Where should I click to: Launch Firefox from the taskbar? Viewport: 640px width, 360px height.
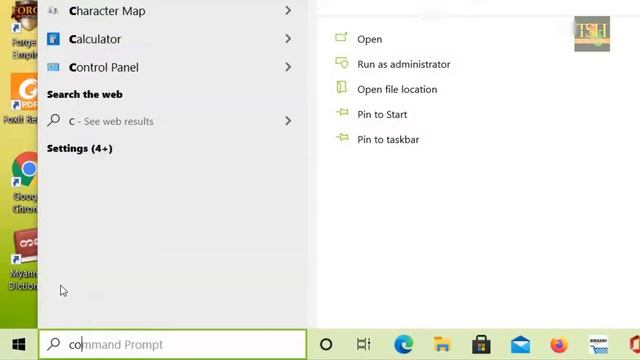click(x=559, y=344)
